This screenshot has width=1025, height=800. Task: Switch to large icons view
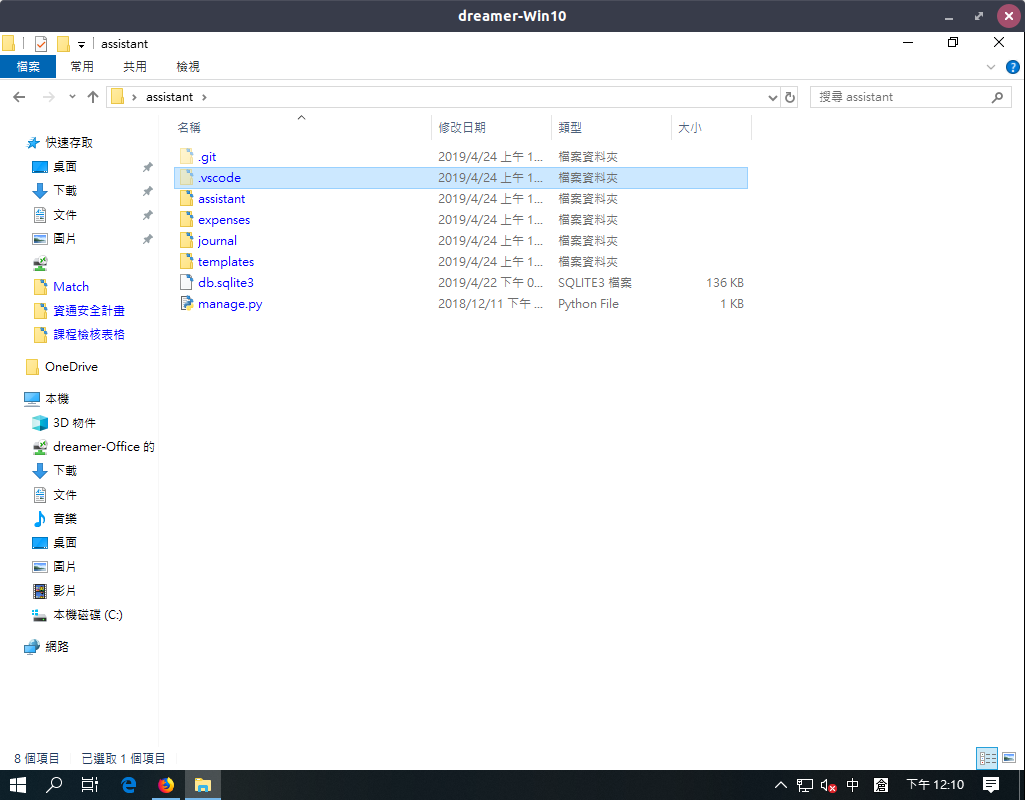coord(1008,758)
